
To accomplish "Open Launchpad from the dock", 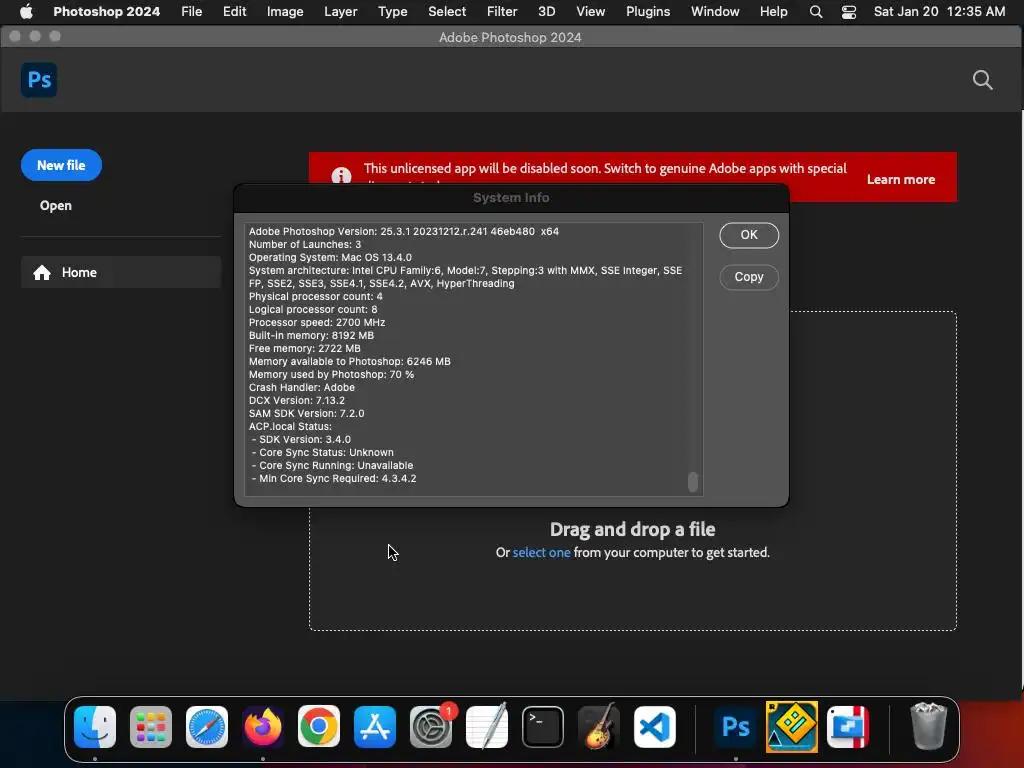I will click(151, 727).
